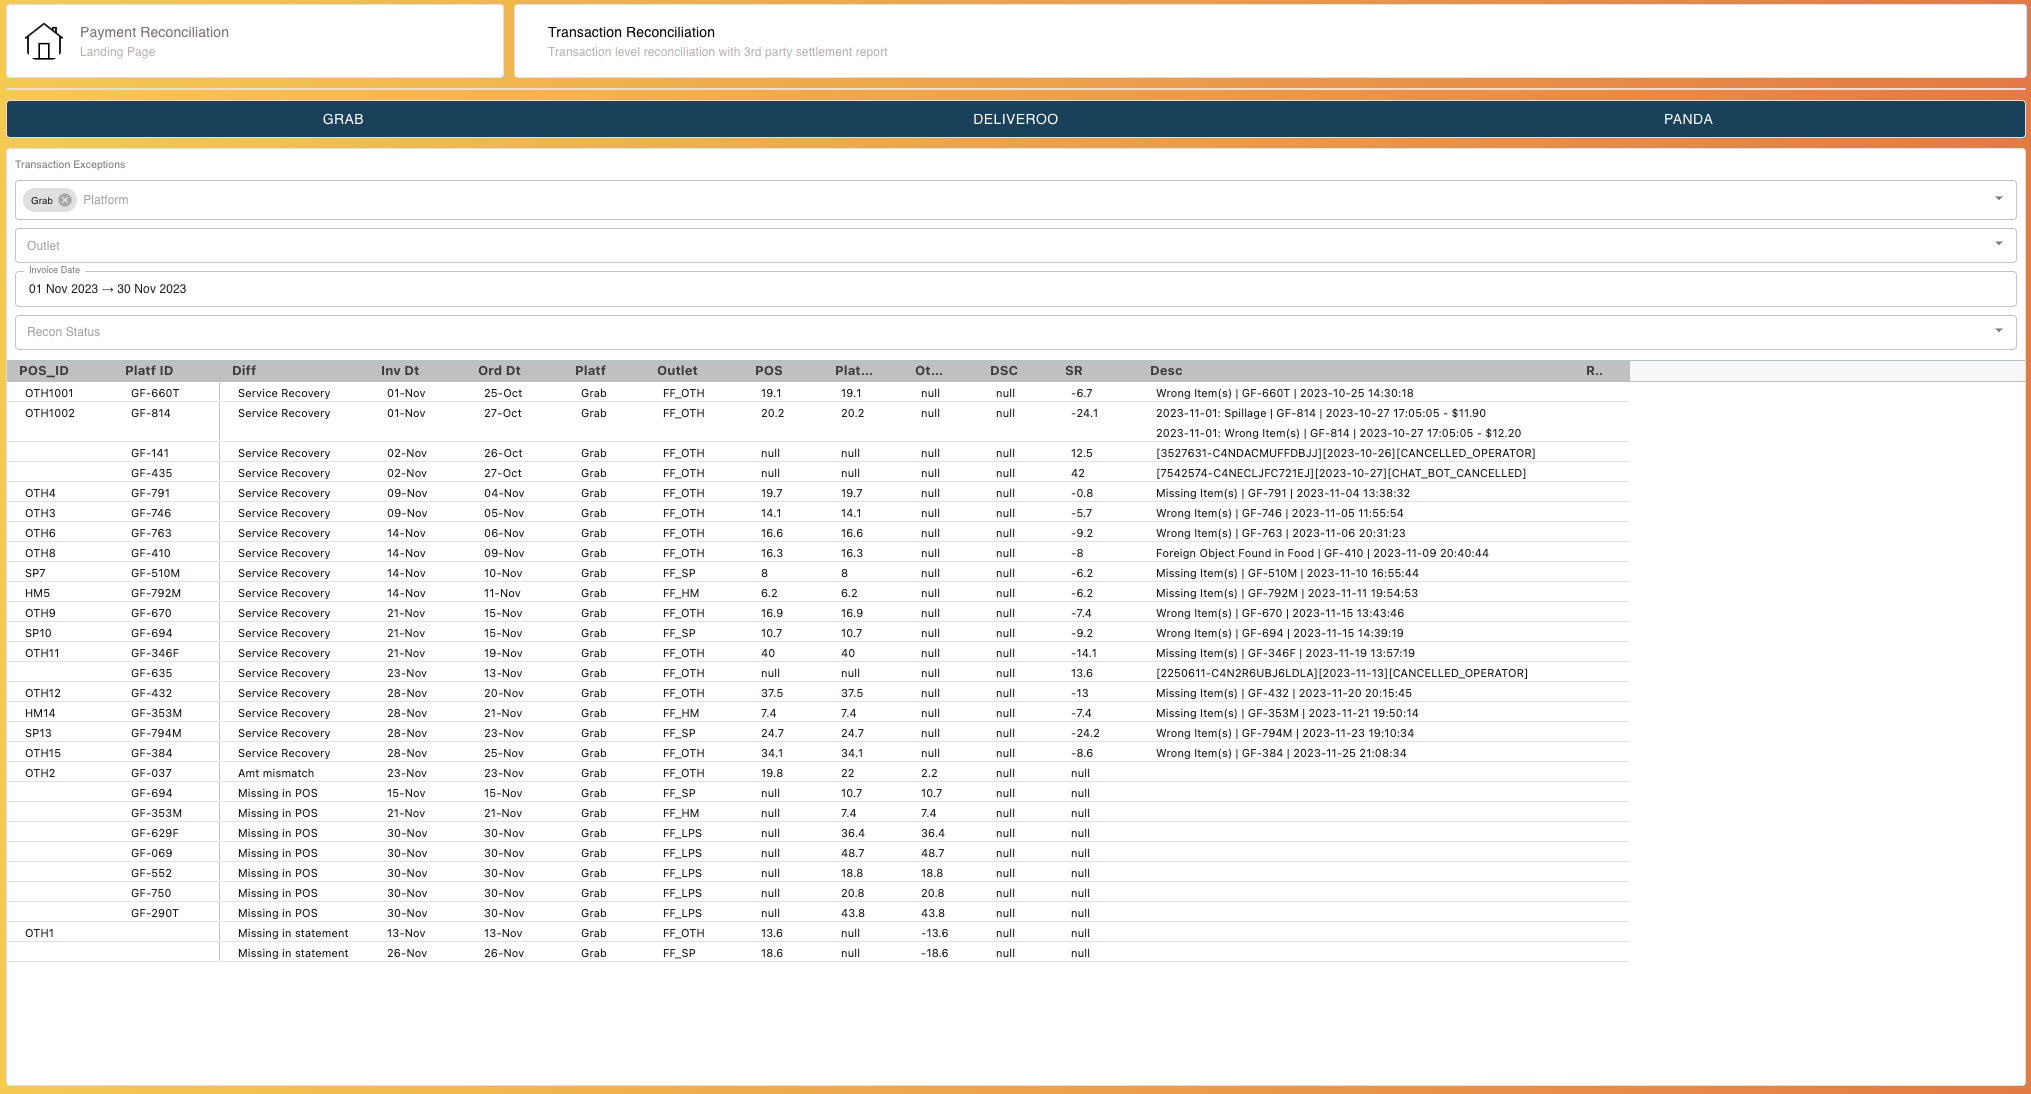Viewport: 2031px width, 1094px height.
Task: Select the GF-069 platform ID cell
Action: [151, 853]
